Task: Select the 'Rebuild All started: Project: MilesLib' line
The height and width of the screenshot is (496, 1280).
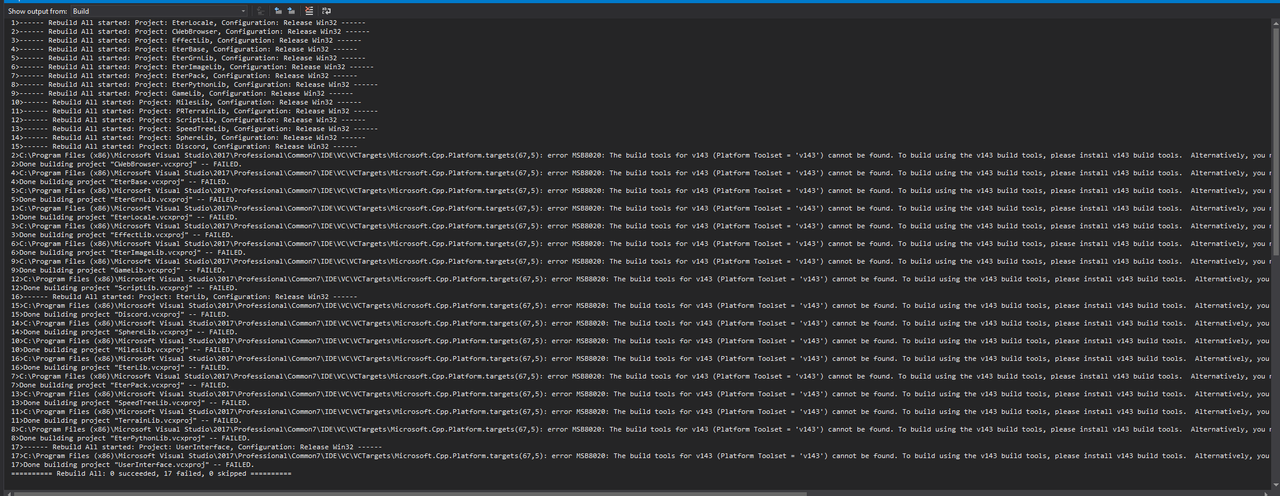Action: pyautogui.click(x=187, y=101)
